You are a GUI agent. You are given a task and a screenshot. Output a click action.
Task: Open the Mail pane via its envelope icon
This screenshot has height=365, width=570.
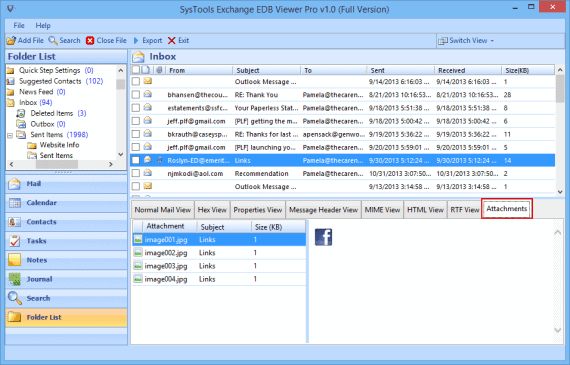click(15, 184)
